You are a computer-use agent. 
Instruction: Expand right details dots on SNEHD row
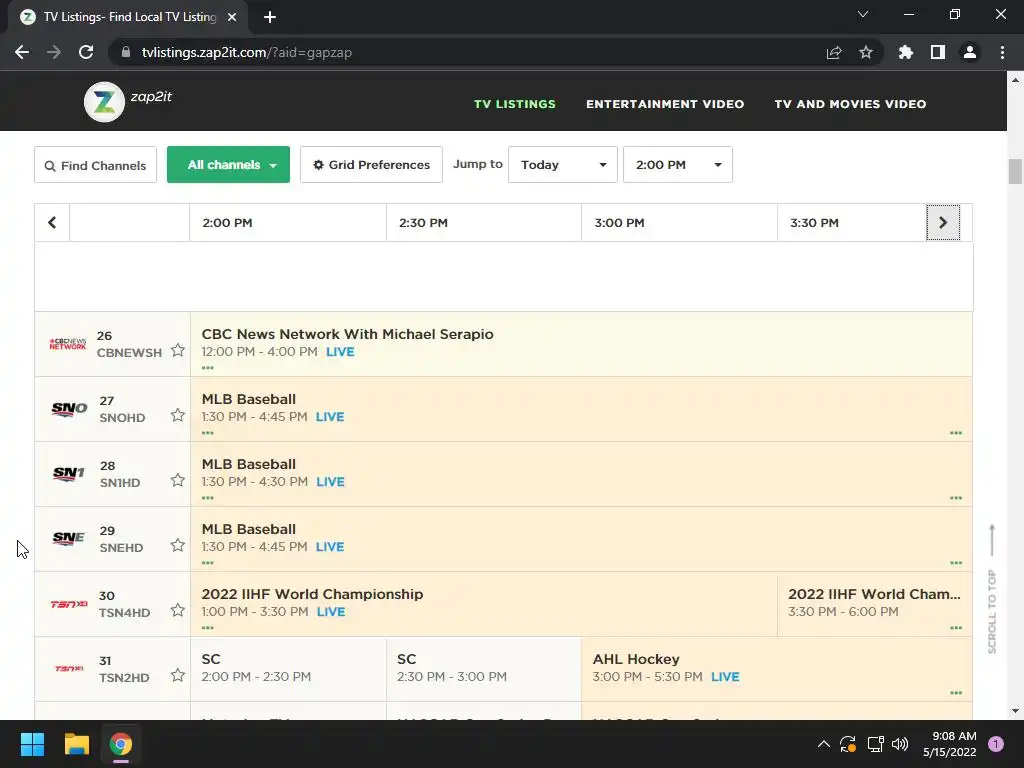pyautogui.click(x=956, y=563)
